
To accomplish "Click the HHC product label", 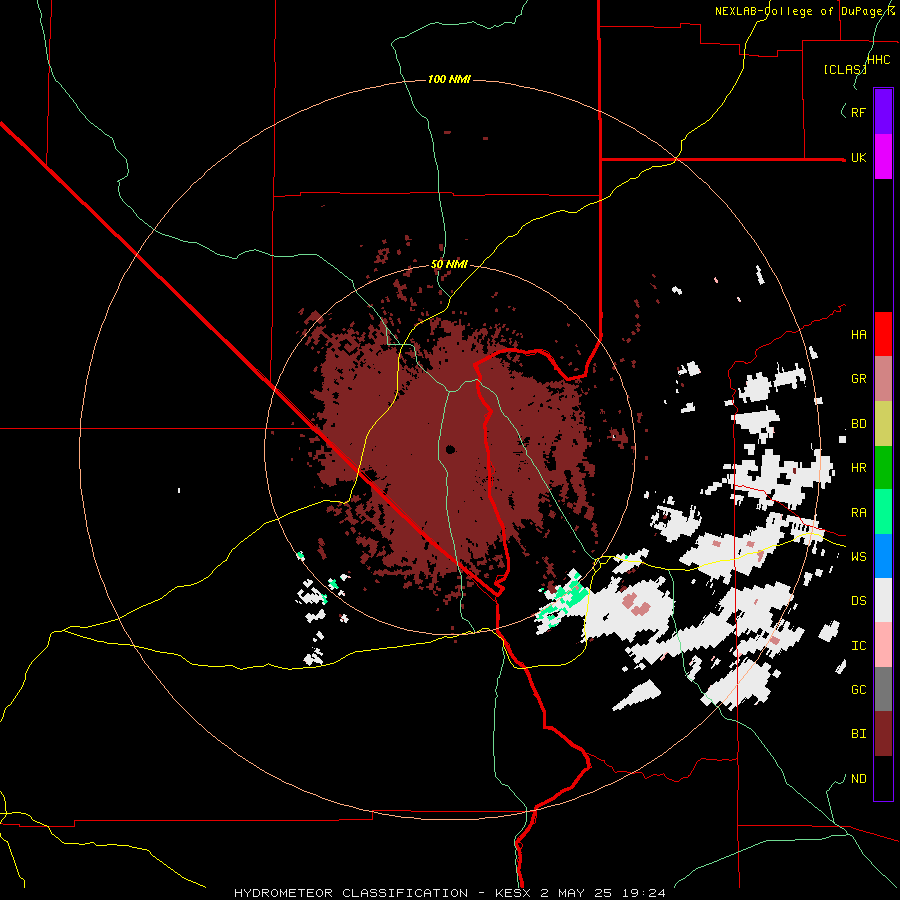I will tap(878, 60).
